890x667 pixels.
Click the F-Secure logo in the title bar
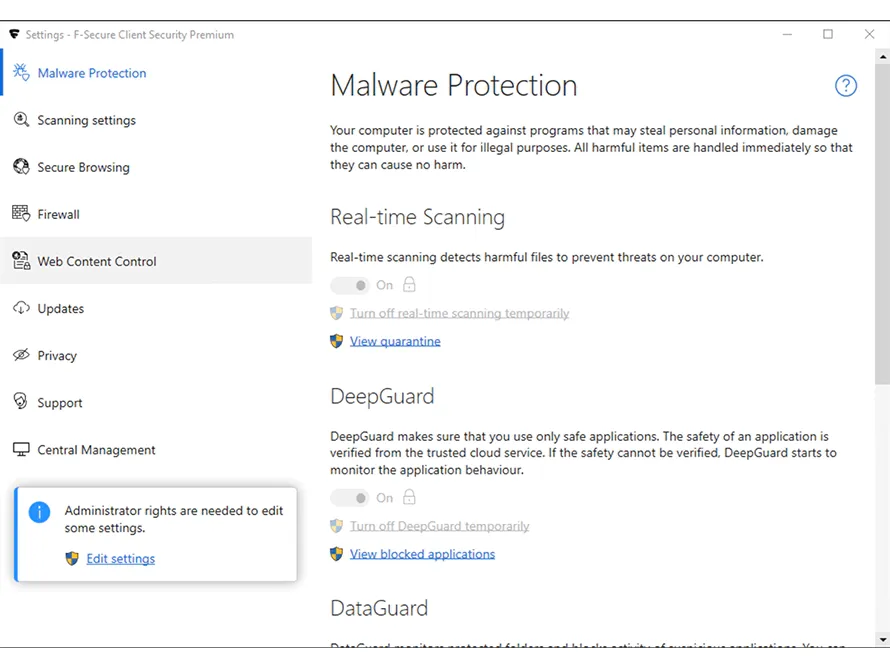14,33
